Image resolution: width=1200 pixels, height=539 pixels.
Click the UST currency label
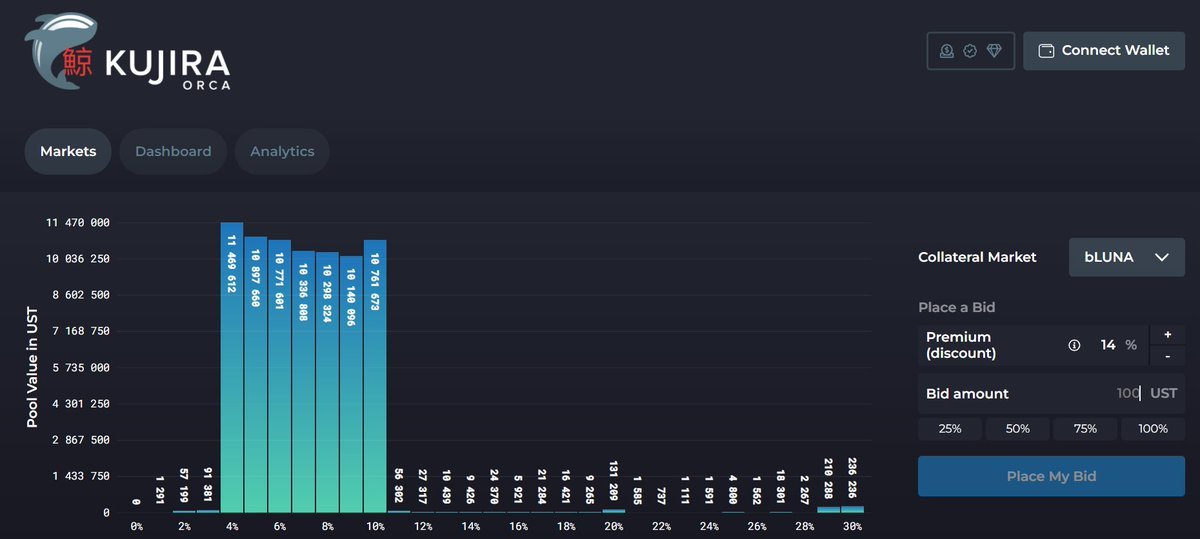[1163, 393]
